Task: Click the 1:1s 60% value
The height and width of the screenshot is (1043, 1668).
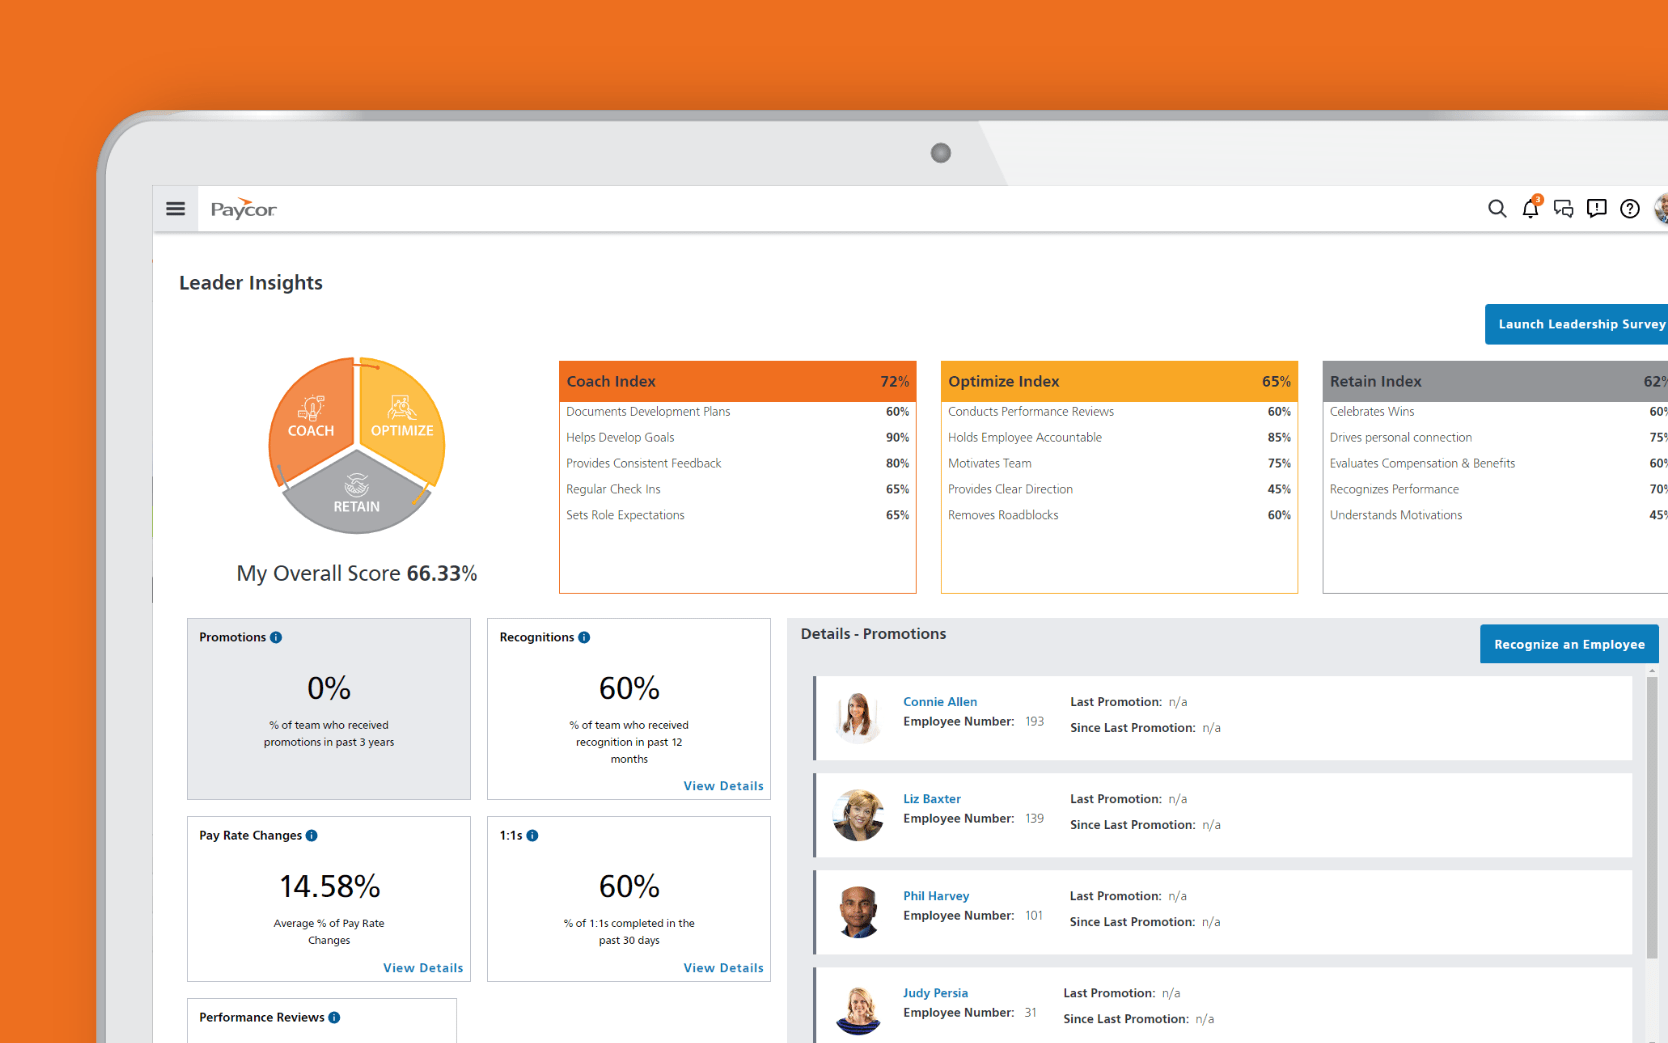Action: click(x=629, y=887)
